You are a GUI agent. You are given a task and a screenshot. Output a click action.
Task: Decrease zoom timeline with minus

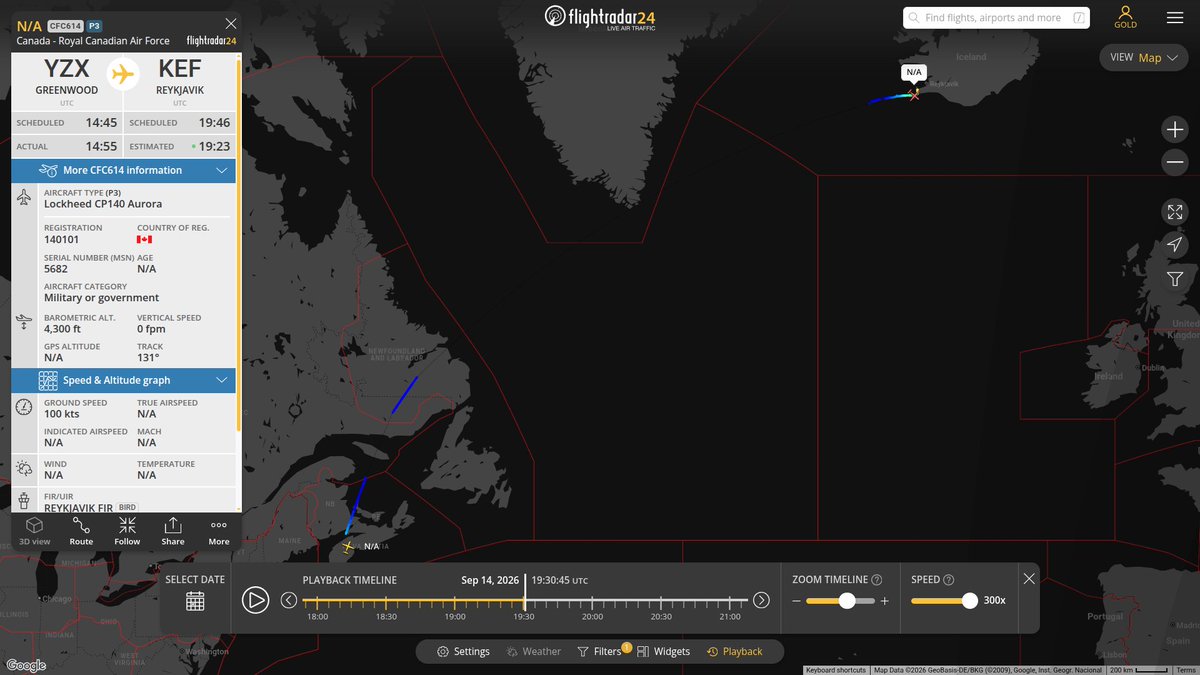(x=797, y=601)
